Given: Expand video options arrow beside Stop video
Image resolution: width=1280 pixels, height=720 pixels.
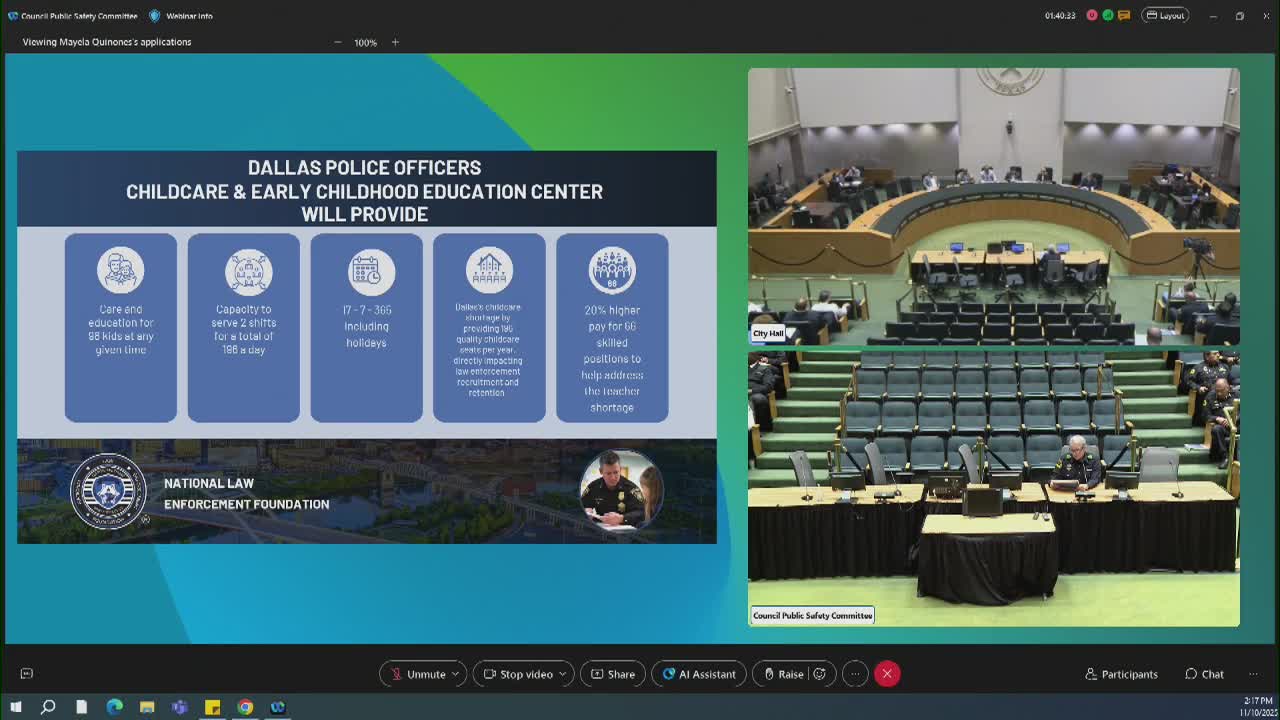Looking at the screenshot, I should [x=562, y=674].
